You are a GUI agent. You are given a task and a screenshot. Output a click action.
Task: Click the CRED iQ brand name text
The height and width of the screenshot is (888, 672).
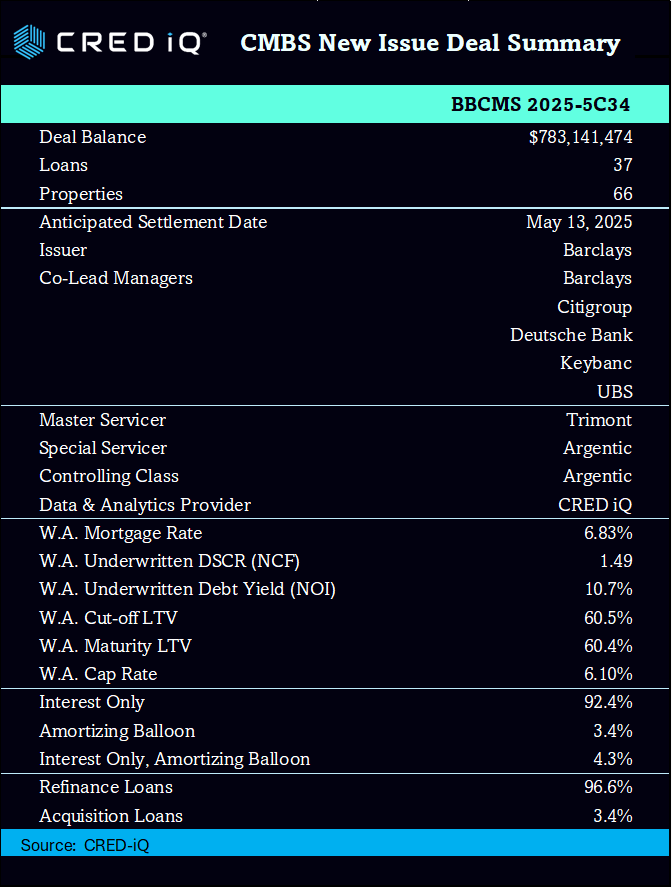click(x=131, y=43)
